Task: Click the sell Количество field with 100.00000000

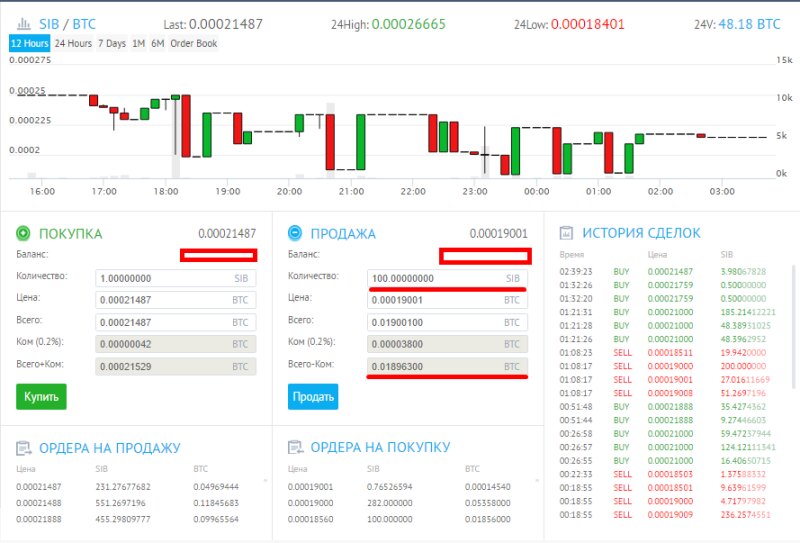Action: (x=446, y=278)
